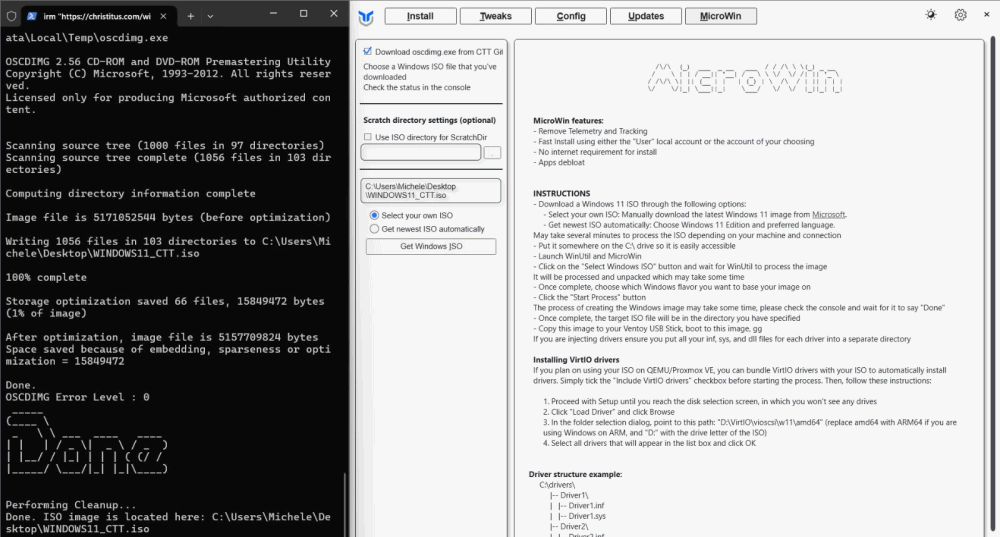Click the '- Apps debloat' line
This screenshot has width=1000, height=537.
559,162
